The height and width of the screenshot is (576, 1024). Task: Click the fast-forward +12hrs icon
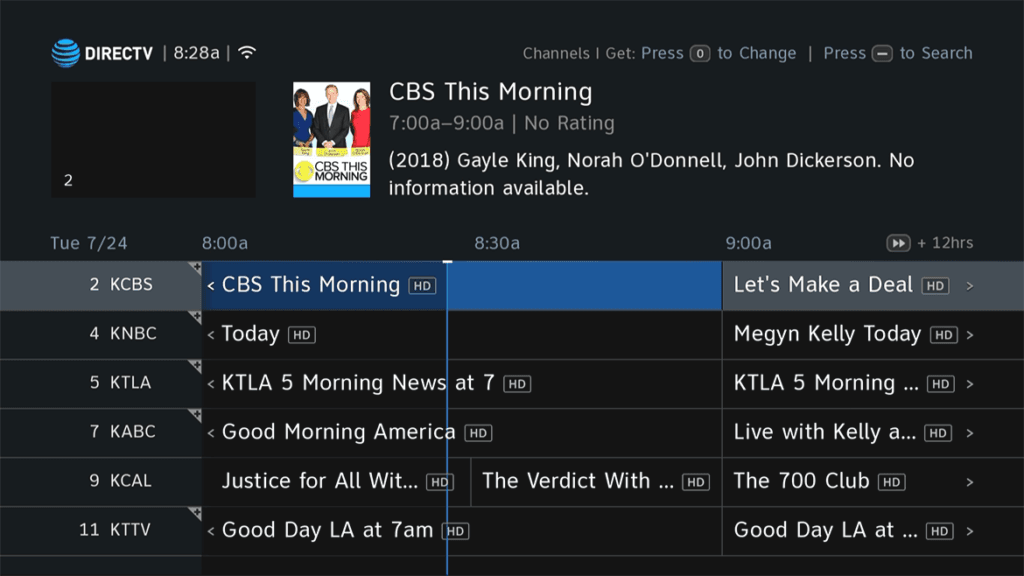899,243
